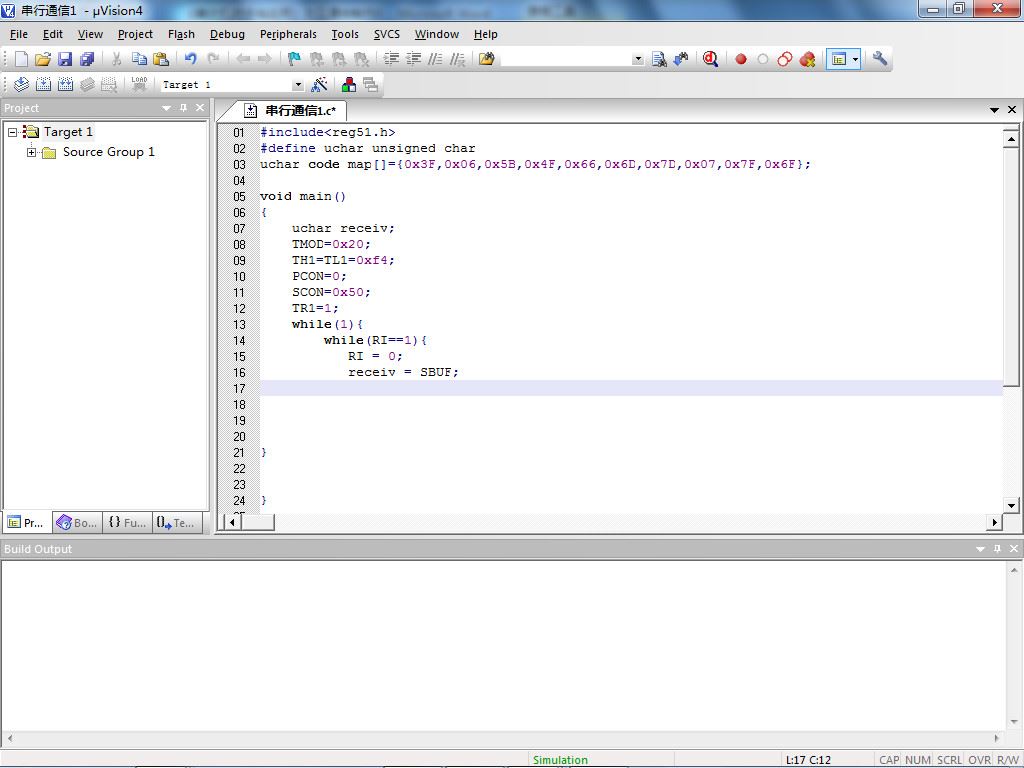Save the current file

click(65, 59)
